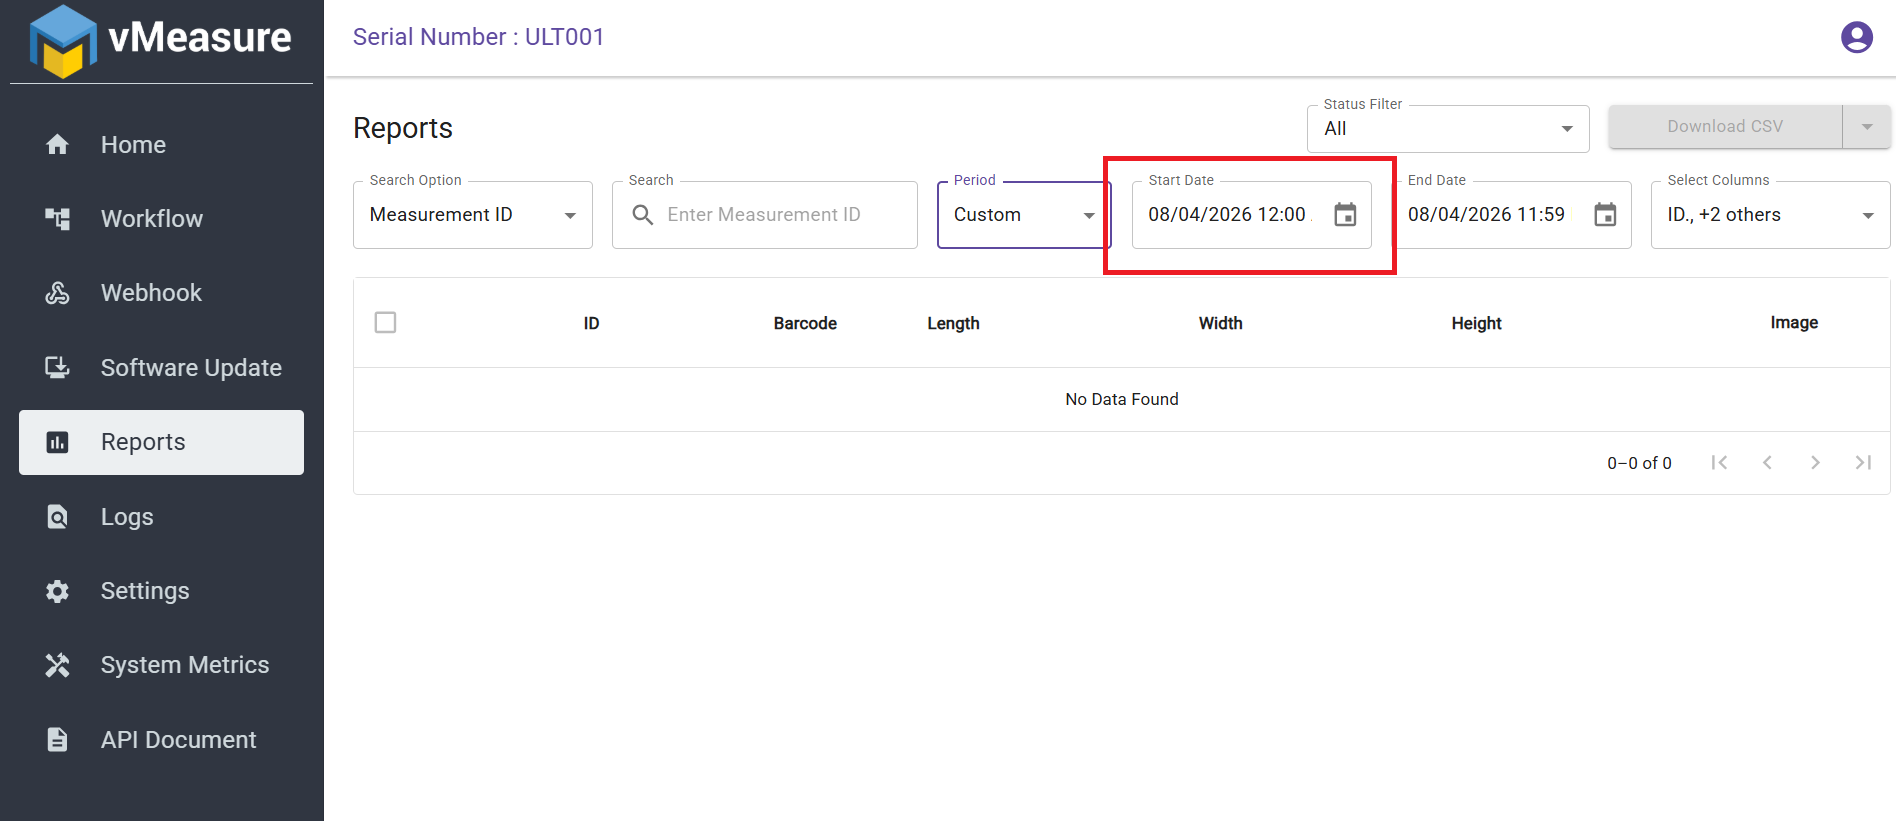The height and width of the screenshot is (821, 1896).
Task: Click the System Metrics tools icon
Action: (x=58, y=665)
